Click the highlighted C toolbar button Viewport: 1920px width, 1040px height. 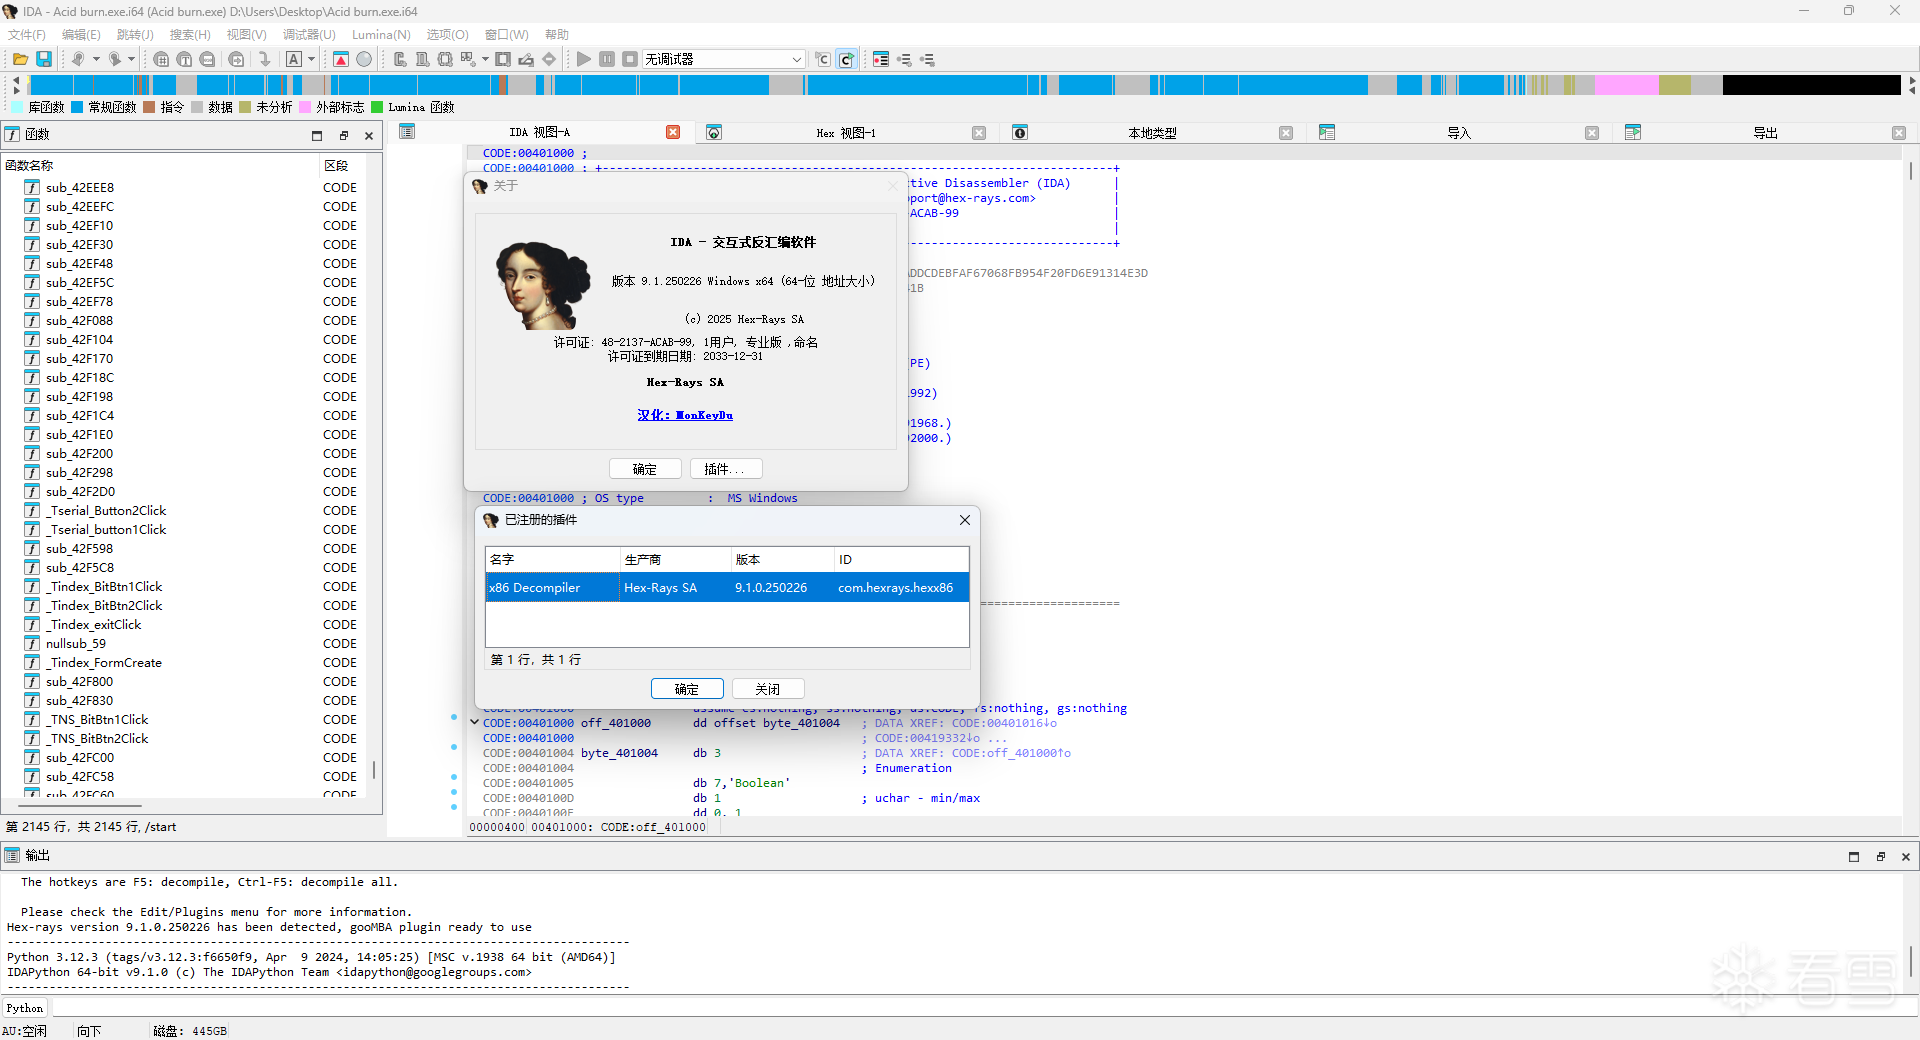click(x=846, y=60)
